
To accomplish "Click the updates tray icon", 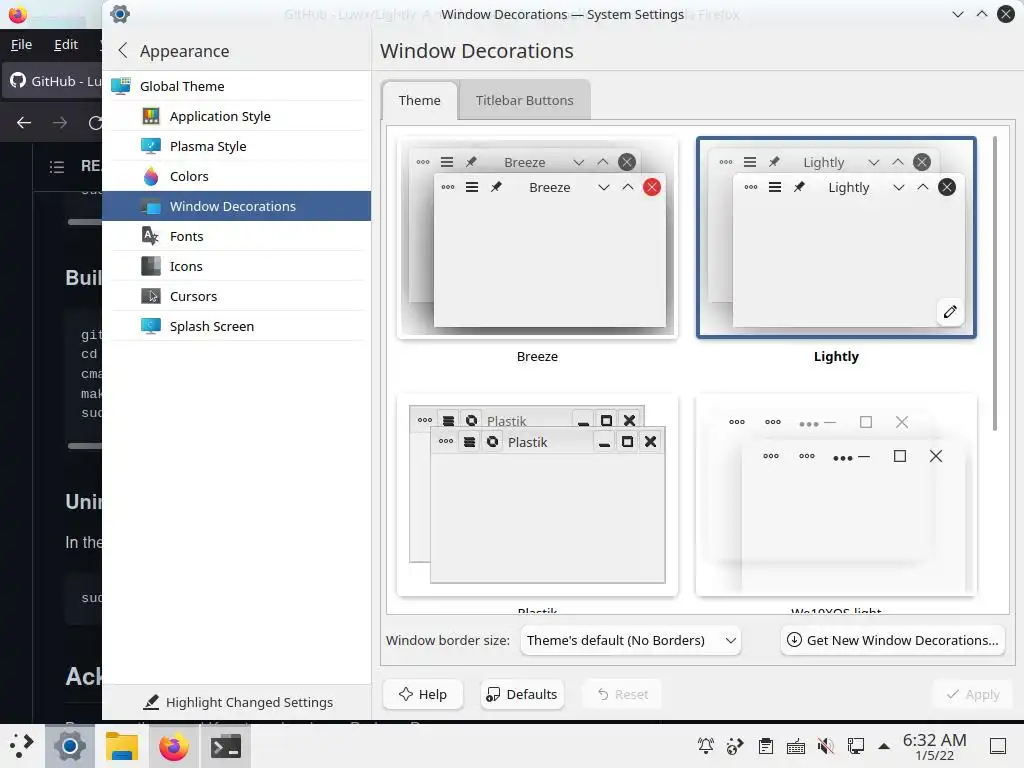I will coord(735,746).
